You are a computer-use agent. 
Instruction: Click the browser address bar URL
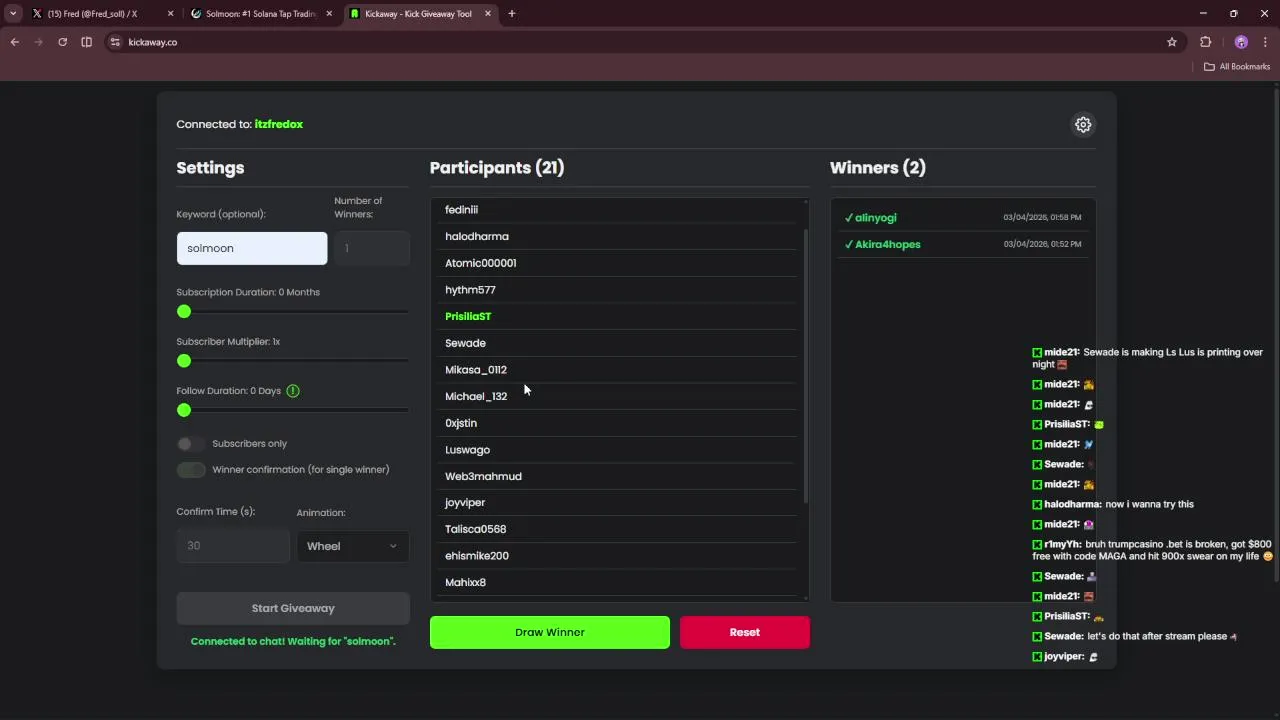(x=153, y=42)
